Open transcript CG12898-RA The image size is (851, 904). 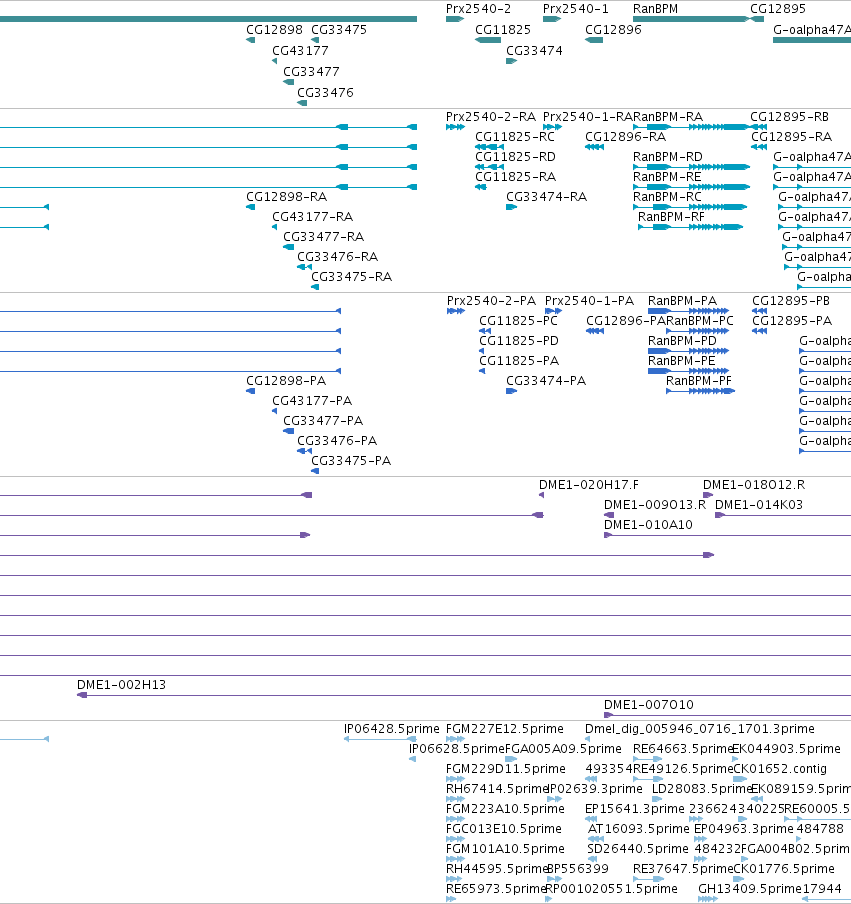(287, 197)
